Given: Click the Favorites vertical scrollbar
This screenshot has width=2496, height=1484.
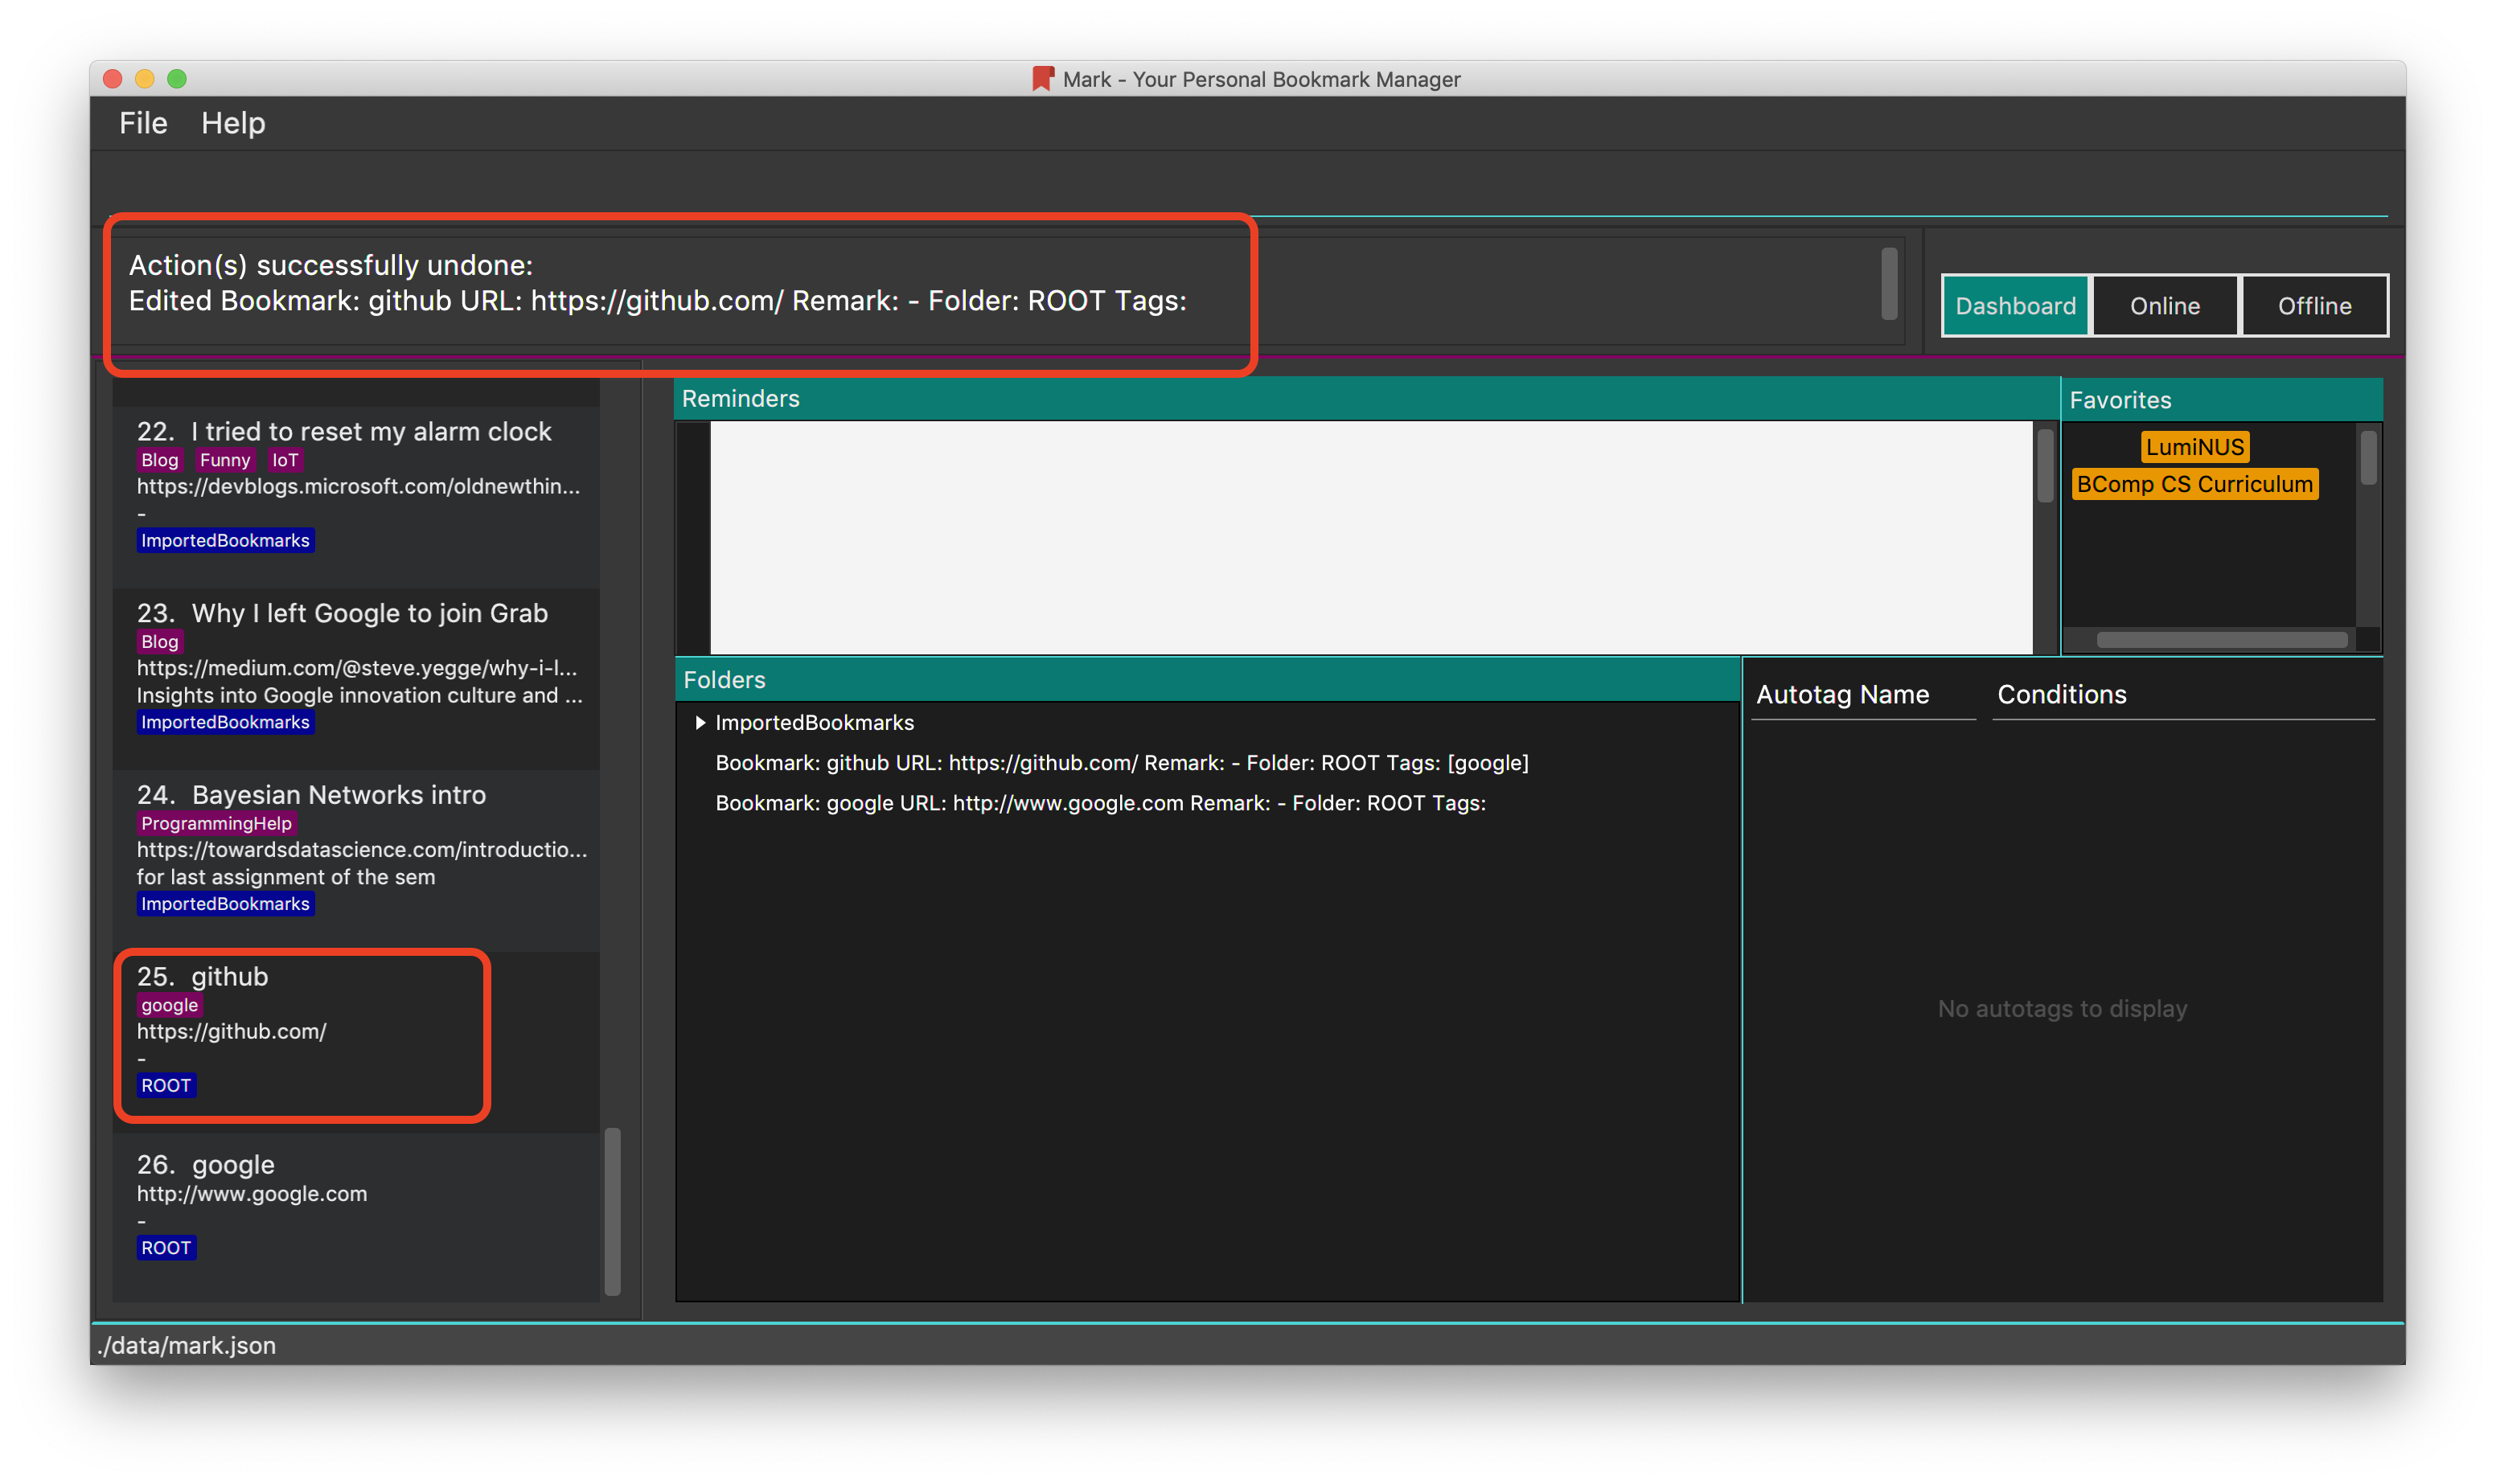Looking at the screenshot, I should 2367,457.
